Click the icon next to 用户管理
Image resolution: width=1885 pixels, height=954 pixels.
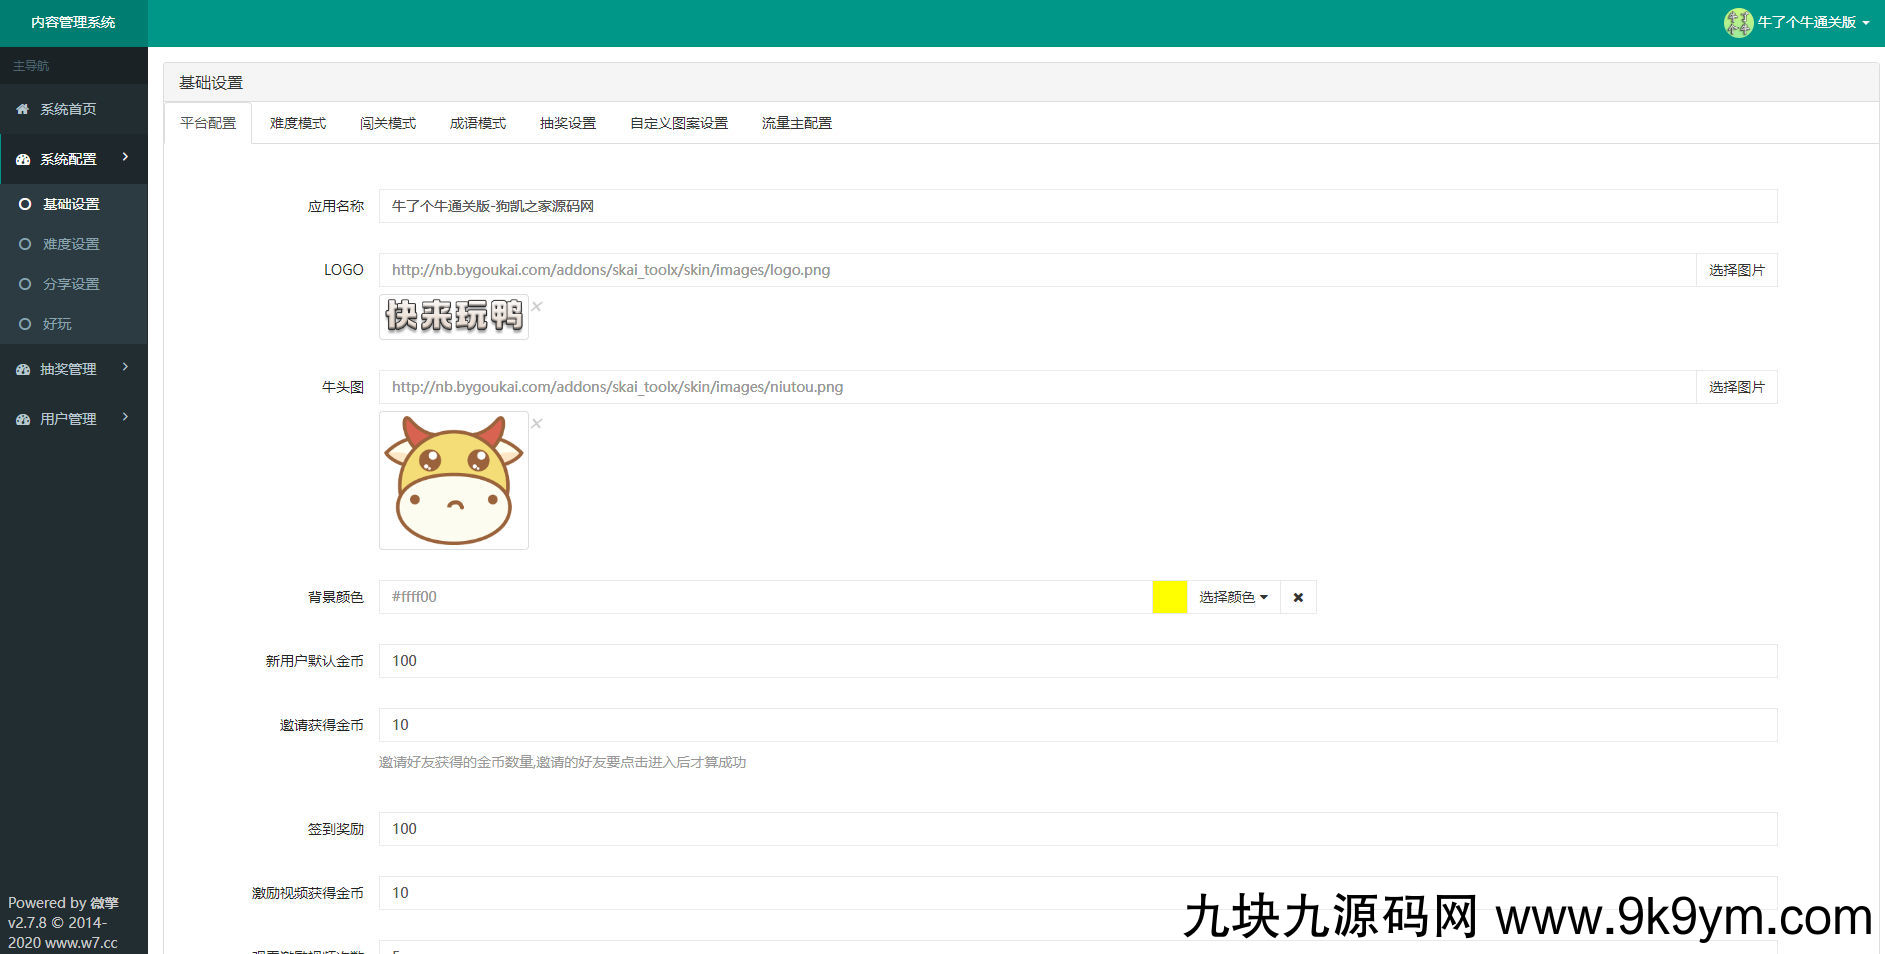pyautogui.click(x=22, y=419)
